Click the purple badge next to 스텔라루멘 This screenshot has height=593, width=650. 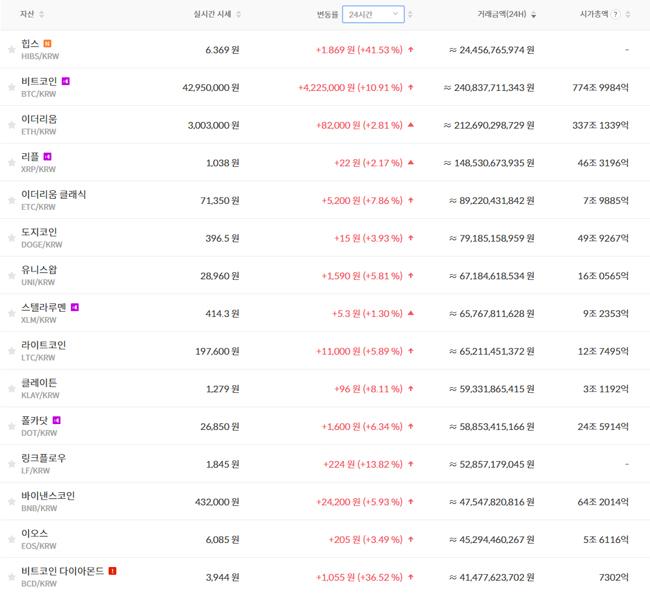75,307
